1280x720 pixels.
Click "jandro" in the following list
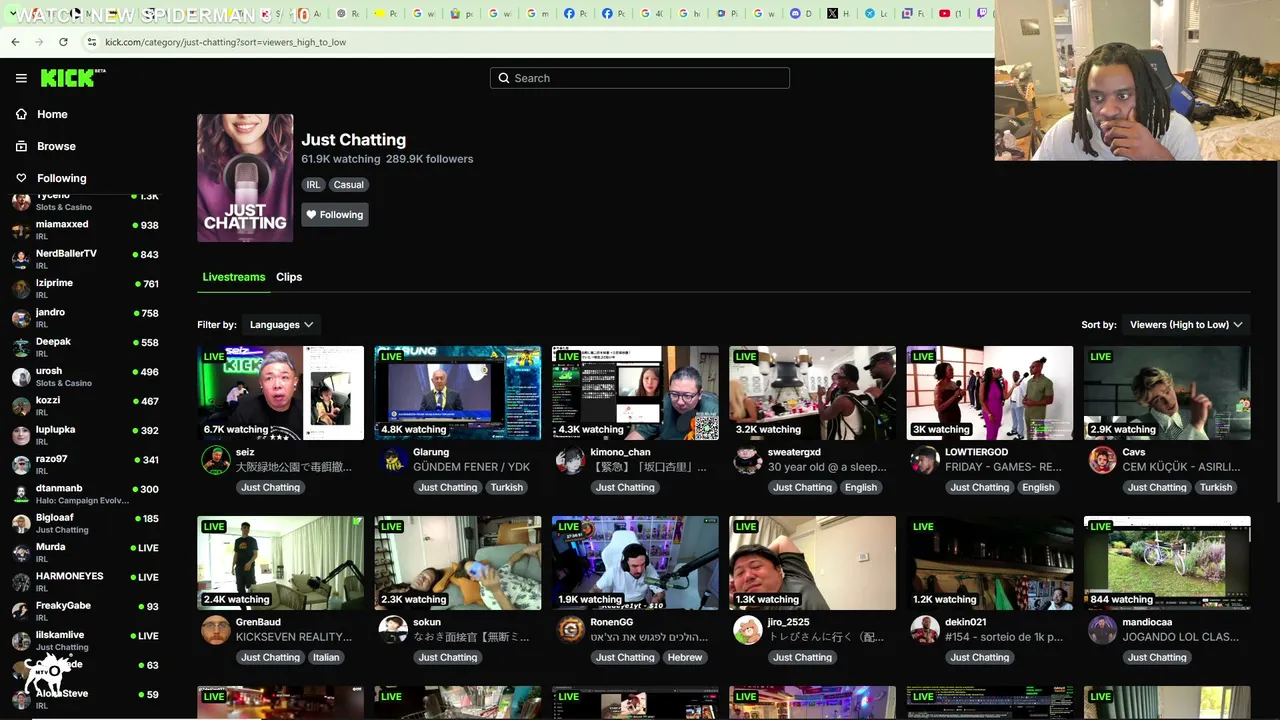point(50,312)
